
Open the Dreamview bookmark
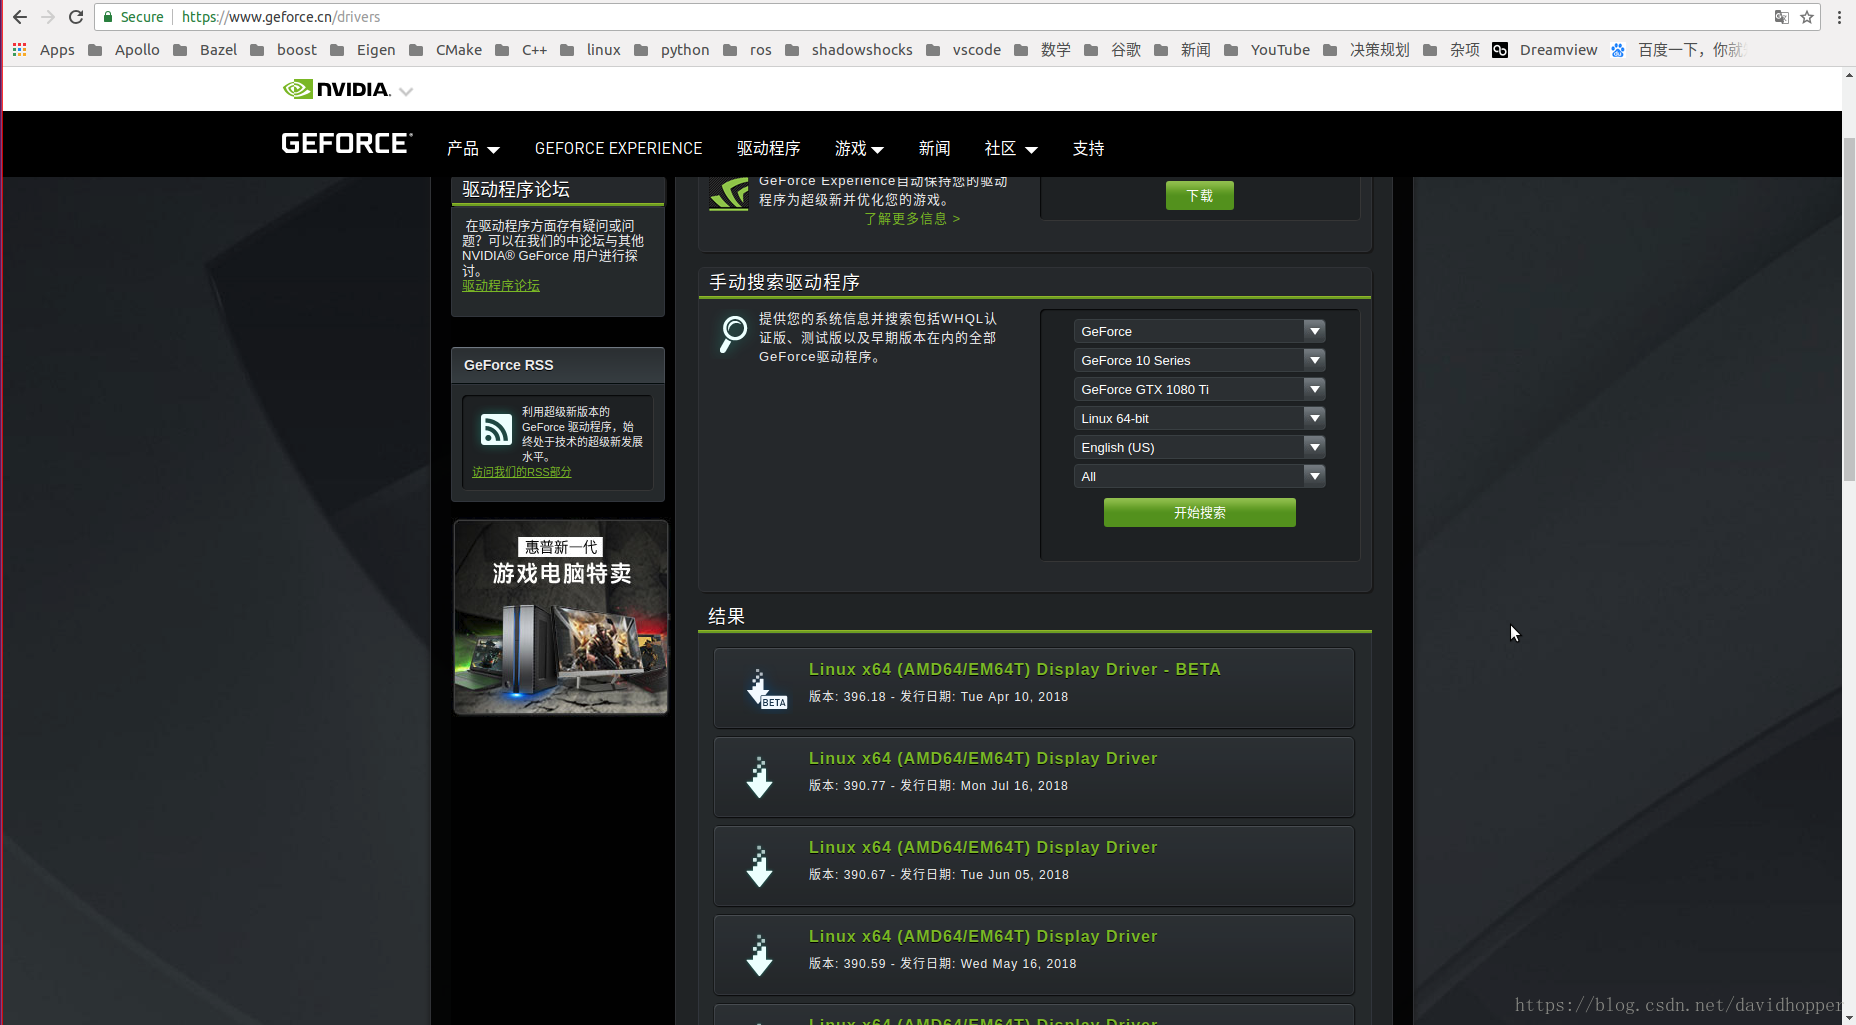point(1545,50)
